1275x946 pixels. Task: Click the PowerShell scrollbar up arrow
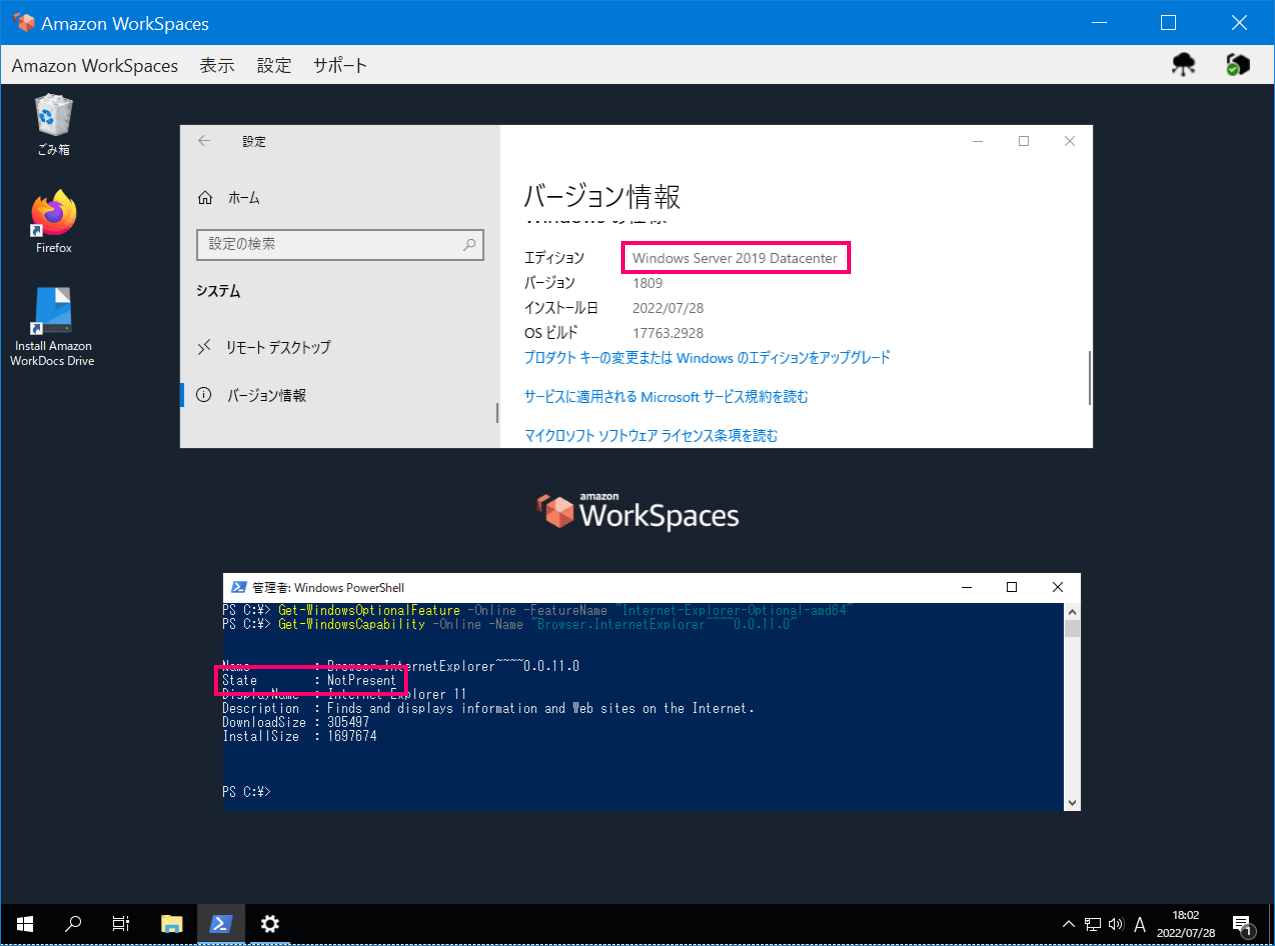tap(1073, 611)
